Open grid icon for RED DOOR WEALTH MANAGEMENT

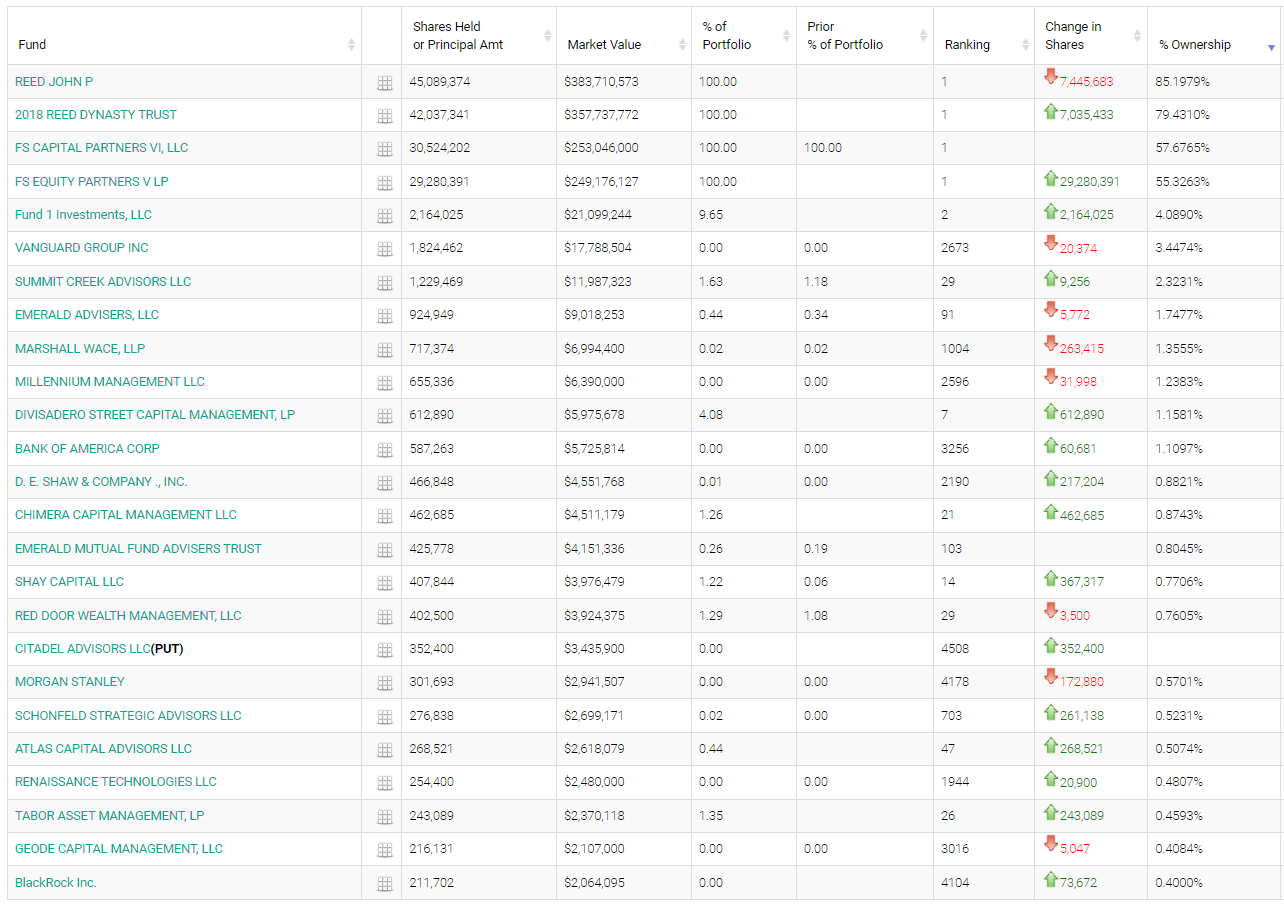(x=385, y=618)
